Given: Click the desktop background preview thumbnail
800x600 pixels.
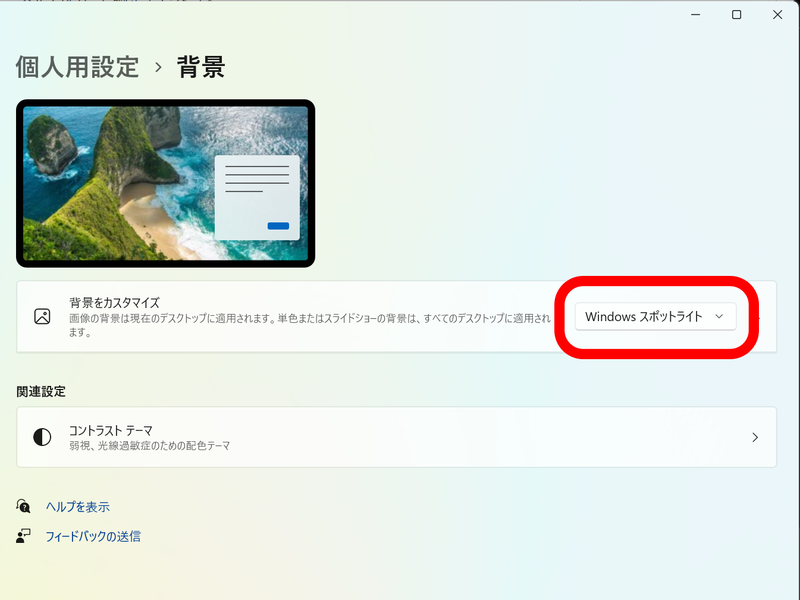Looking at the screenshot, I should point(165,182).
